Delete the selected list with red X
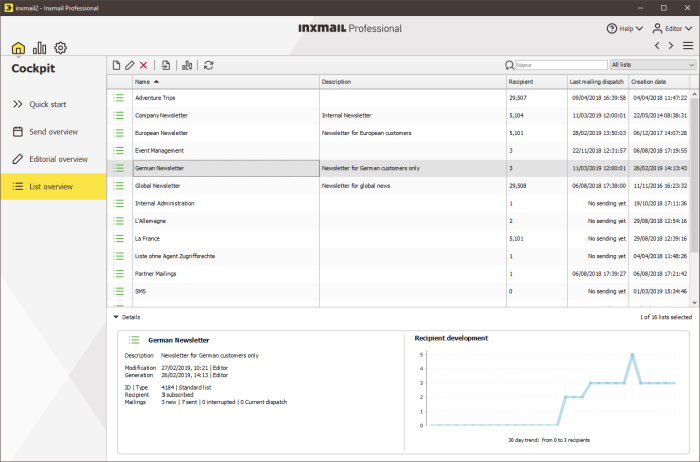Image resolution: width=700 pixels, height=462 pixels. click(x=143, y=65)
